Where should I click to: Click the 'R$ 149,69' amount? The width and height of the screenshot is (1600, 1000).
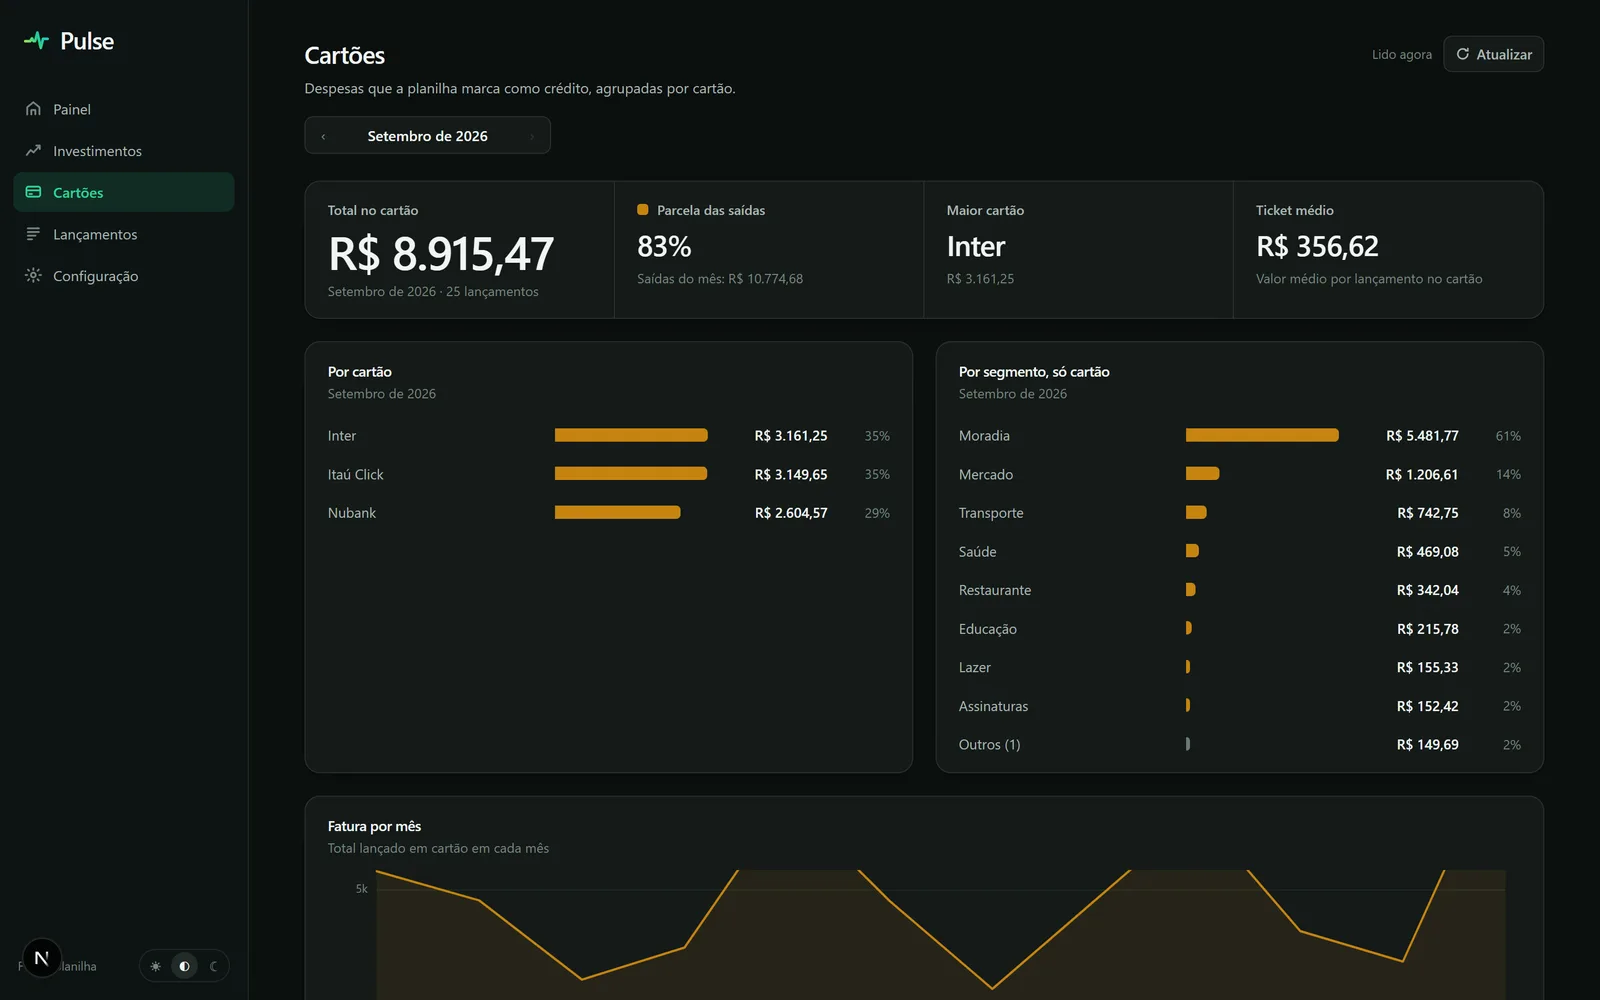(x=1427, y=745)
